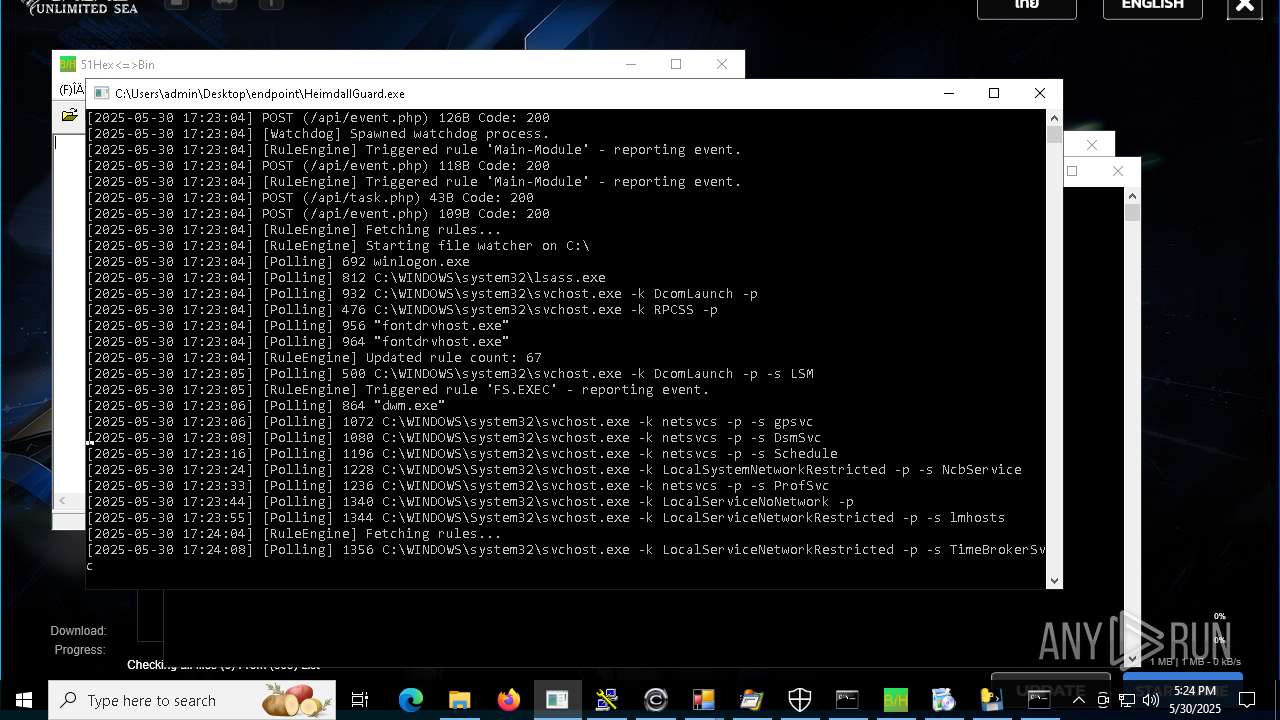The width and height of the screenshot is (1280, 720).
Task: Close the HeimdallGuard console window
Action: pos(1040,93)
